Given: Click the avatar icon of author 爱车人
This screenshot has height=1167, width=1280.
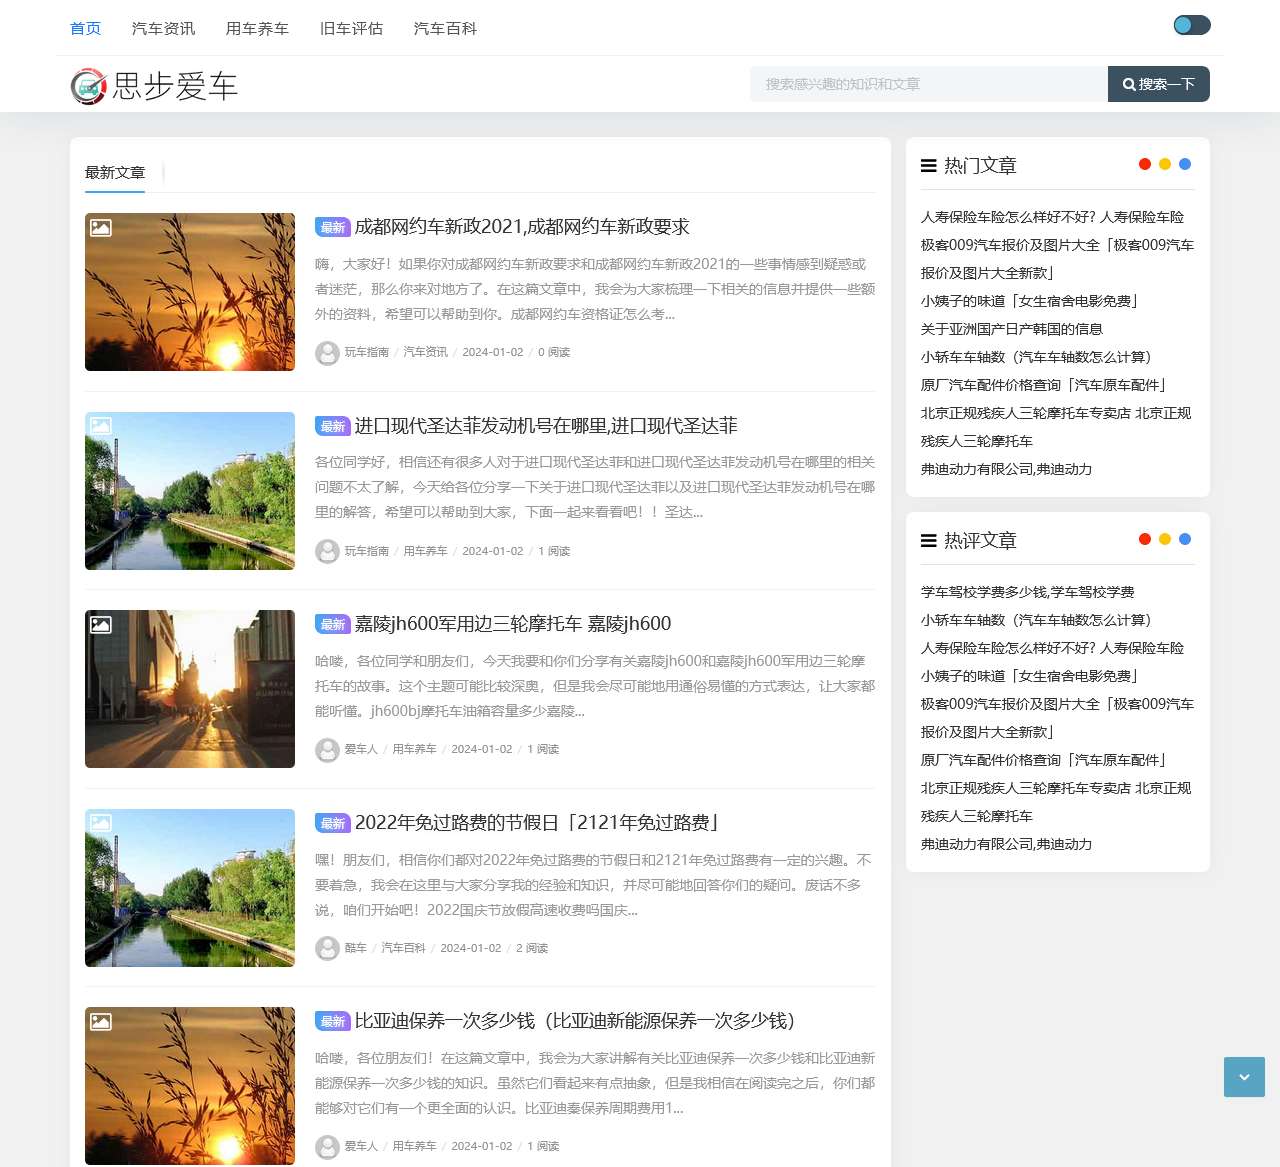Looking at the screenshot, I should pos(327,750).
